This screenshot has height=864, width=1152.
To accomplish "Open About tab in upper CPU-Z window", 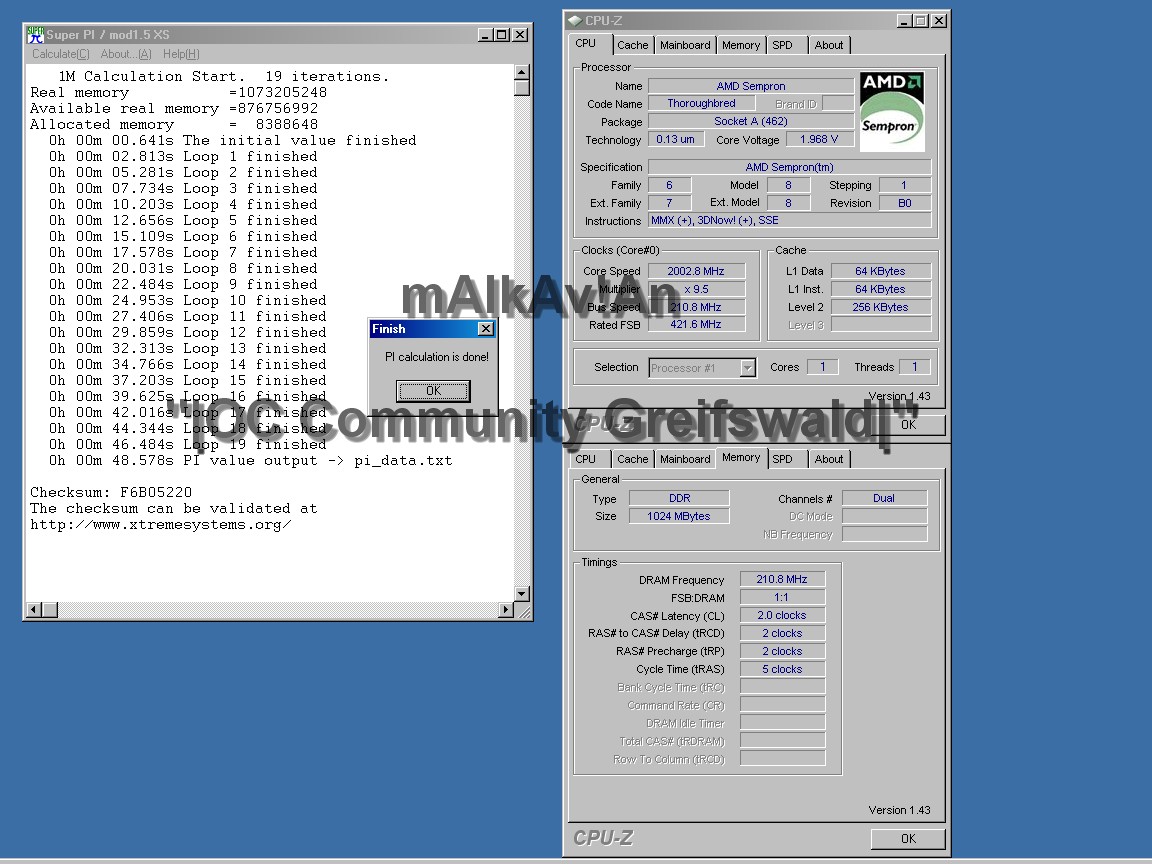I will point(829,45).
